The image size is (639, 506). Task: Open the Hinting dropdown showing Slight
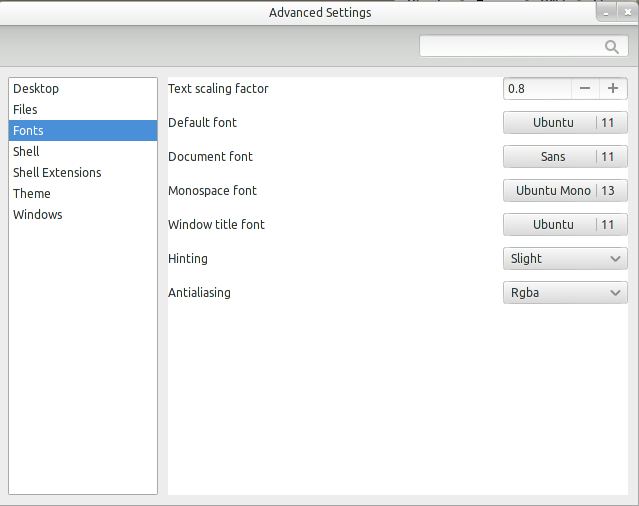coord(565,259)
